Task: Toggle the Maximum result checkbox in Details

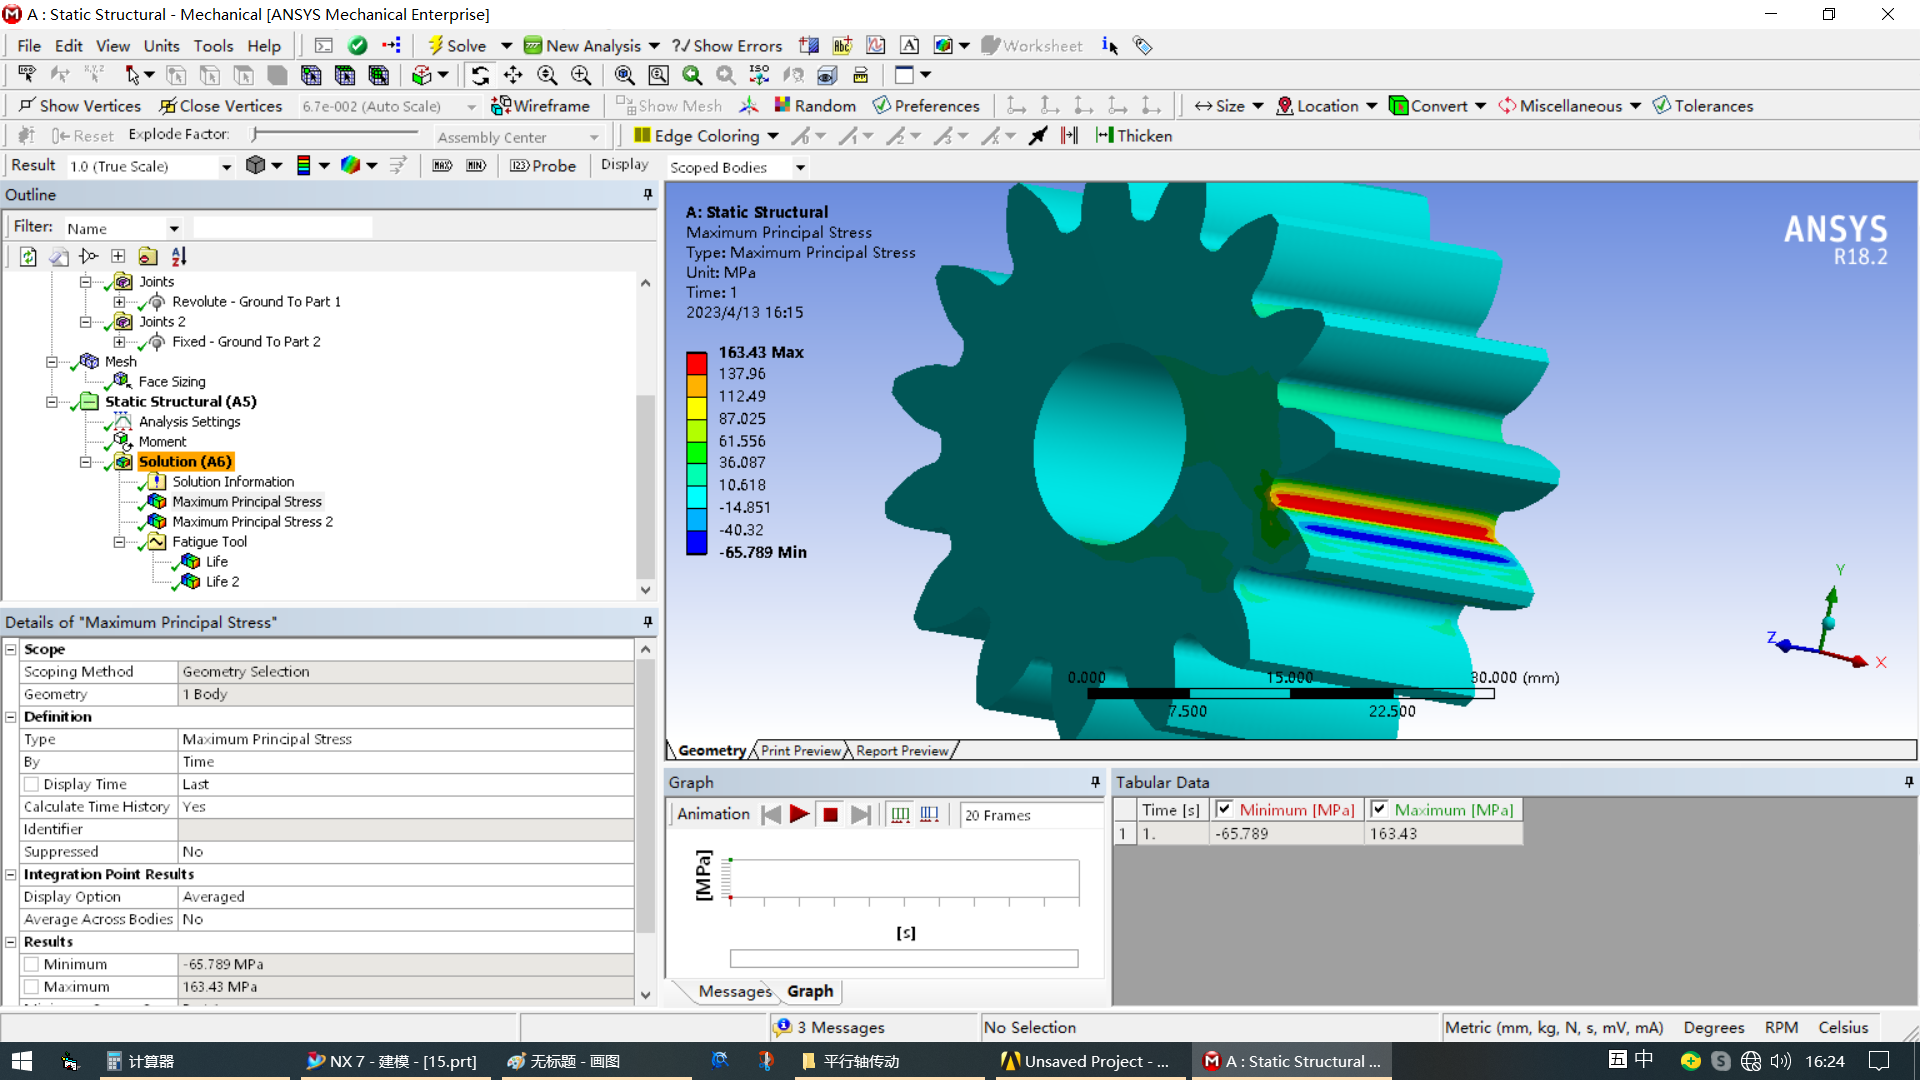Action: tap(31, 987)
